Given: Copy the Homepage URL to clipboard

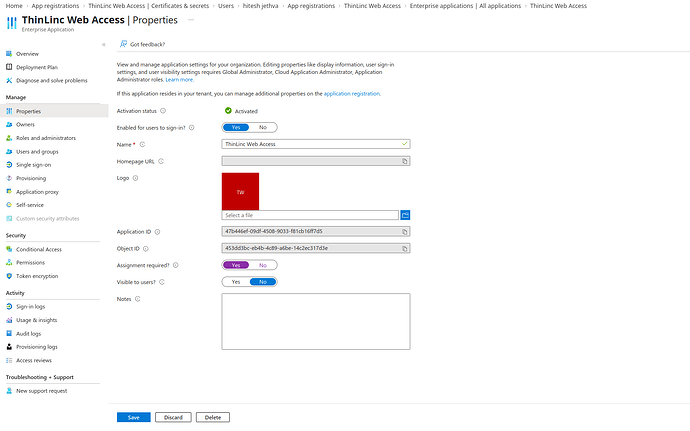Looking at the screenshot, I should 404,161.
